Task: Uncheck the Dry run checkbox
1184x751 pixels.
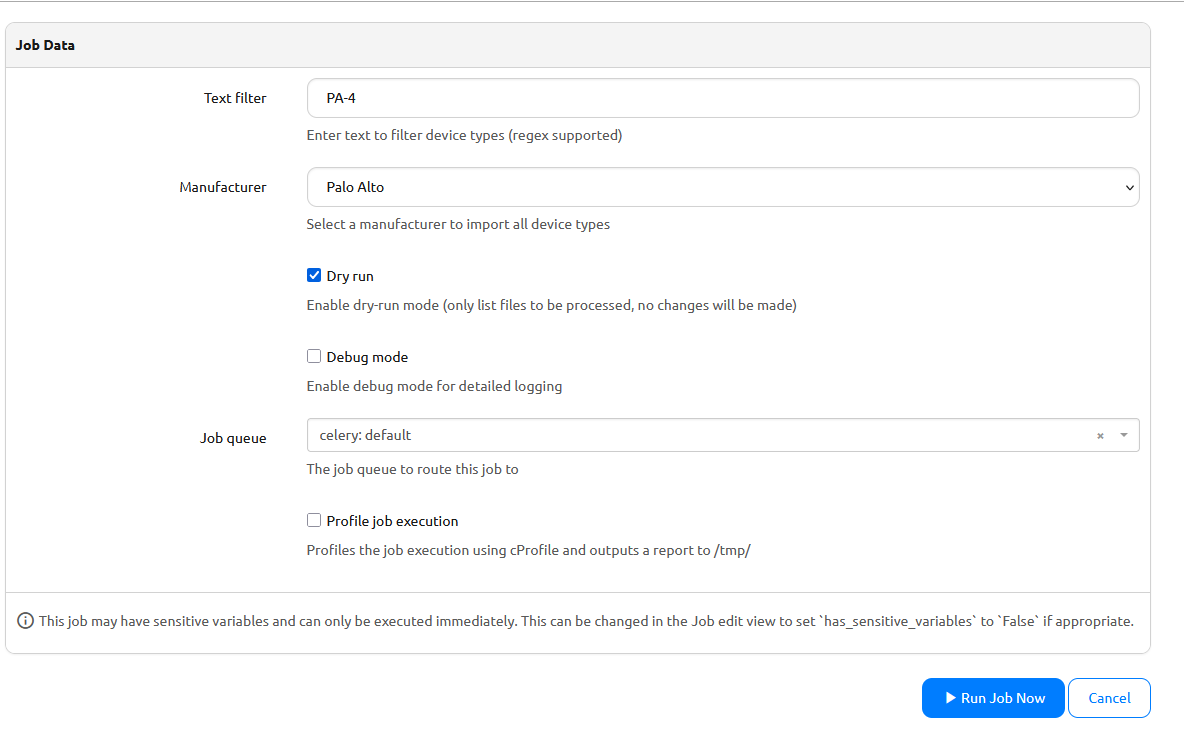Action: 314,276
